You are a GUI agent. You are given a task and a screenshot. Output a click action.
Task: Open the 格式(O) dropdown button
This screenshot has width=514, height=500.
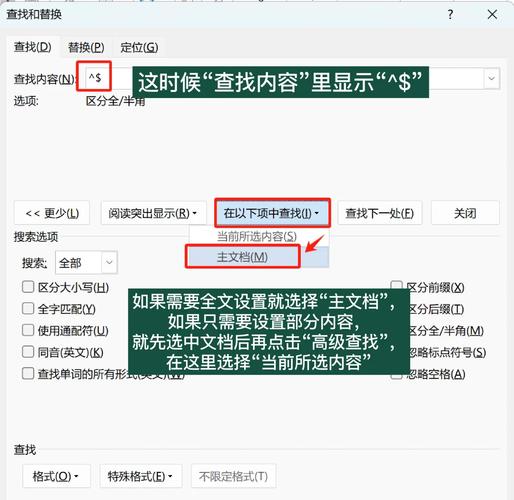(x=56, y=476)
